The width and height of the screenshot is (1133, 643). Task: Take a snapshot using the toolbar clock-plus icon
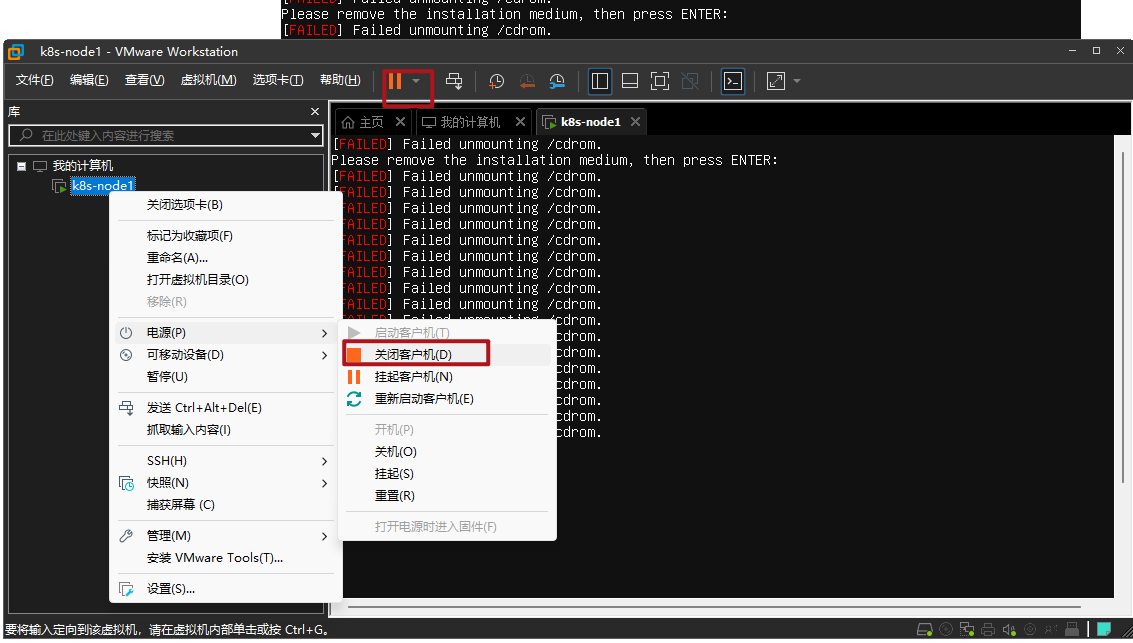[496, 81]
